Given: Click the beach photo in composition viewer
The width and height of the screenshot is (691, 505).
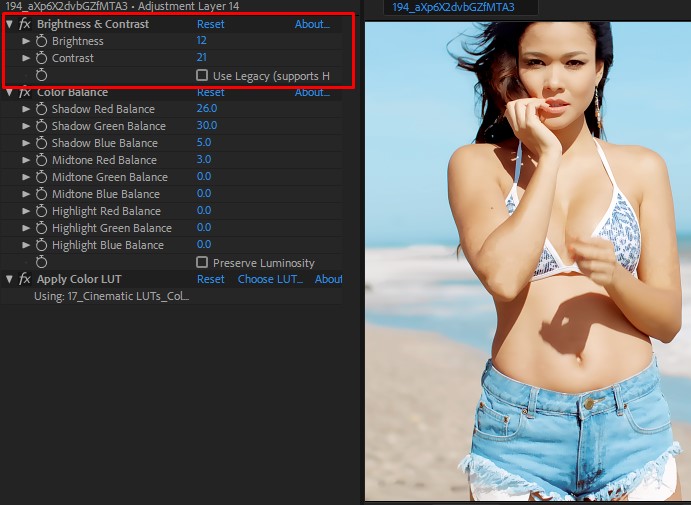Looking at the screenshot, I should [x=528, y=261].
